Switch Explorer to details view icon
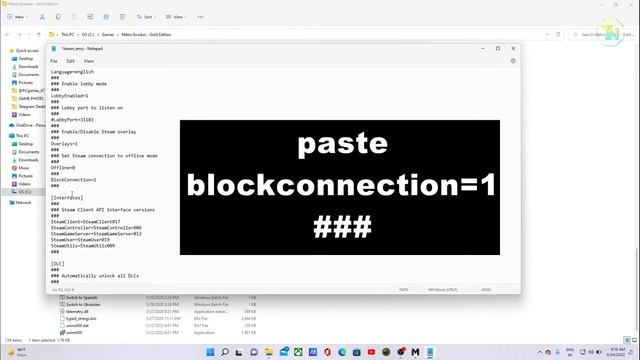This screenshot has height=360, width=640. click(627, 340)
